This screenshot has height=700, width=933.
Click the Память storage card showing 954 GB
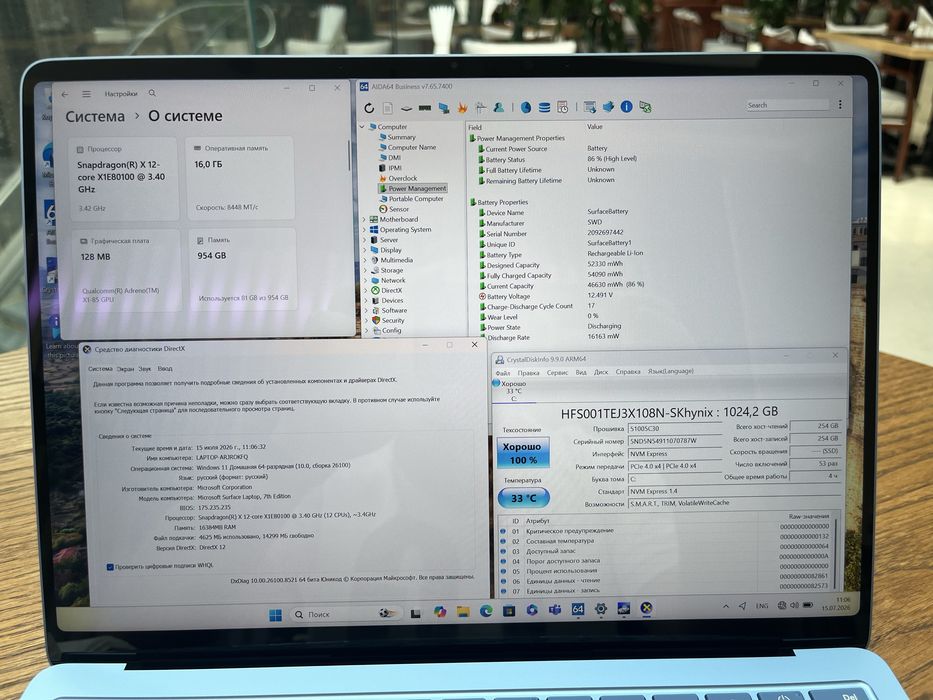[x=243, y=270]
